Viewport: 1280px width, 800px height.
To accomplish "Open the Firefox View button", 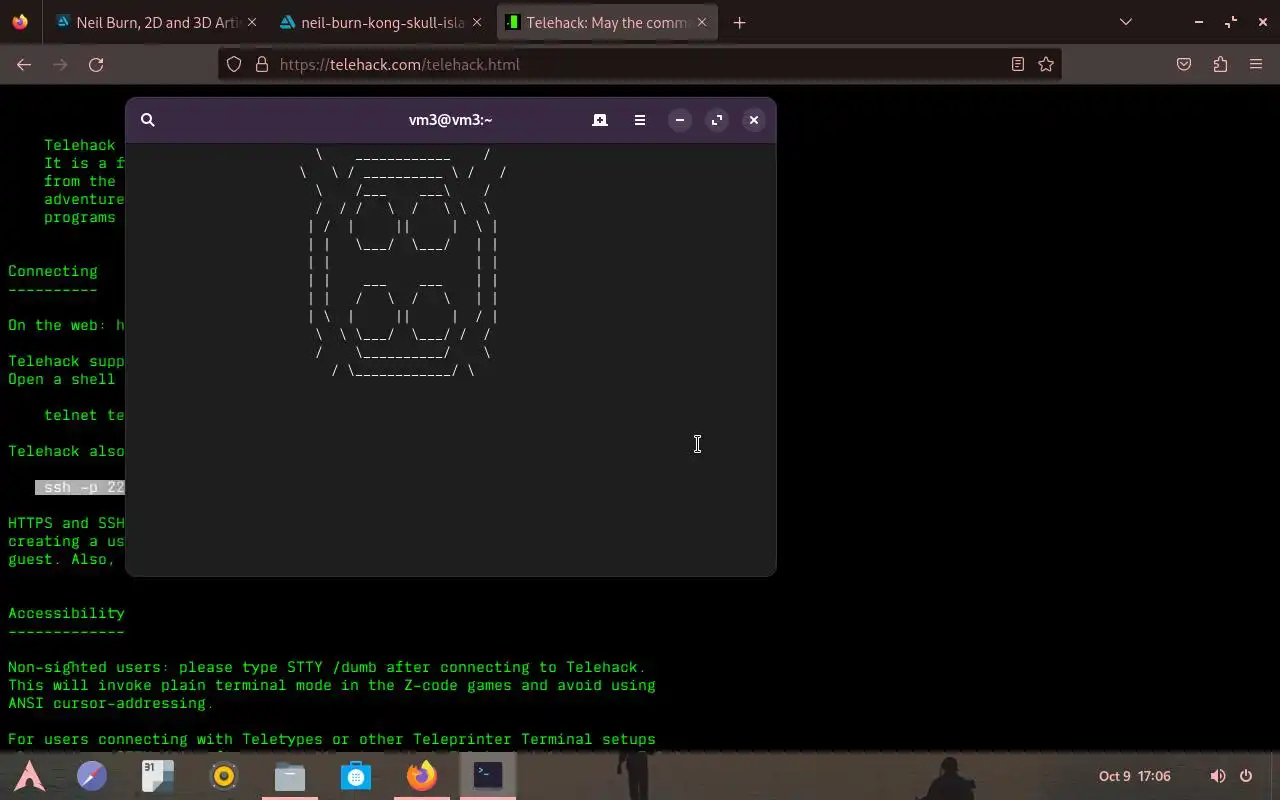I will pyautogui.click(x=20, y=22).
